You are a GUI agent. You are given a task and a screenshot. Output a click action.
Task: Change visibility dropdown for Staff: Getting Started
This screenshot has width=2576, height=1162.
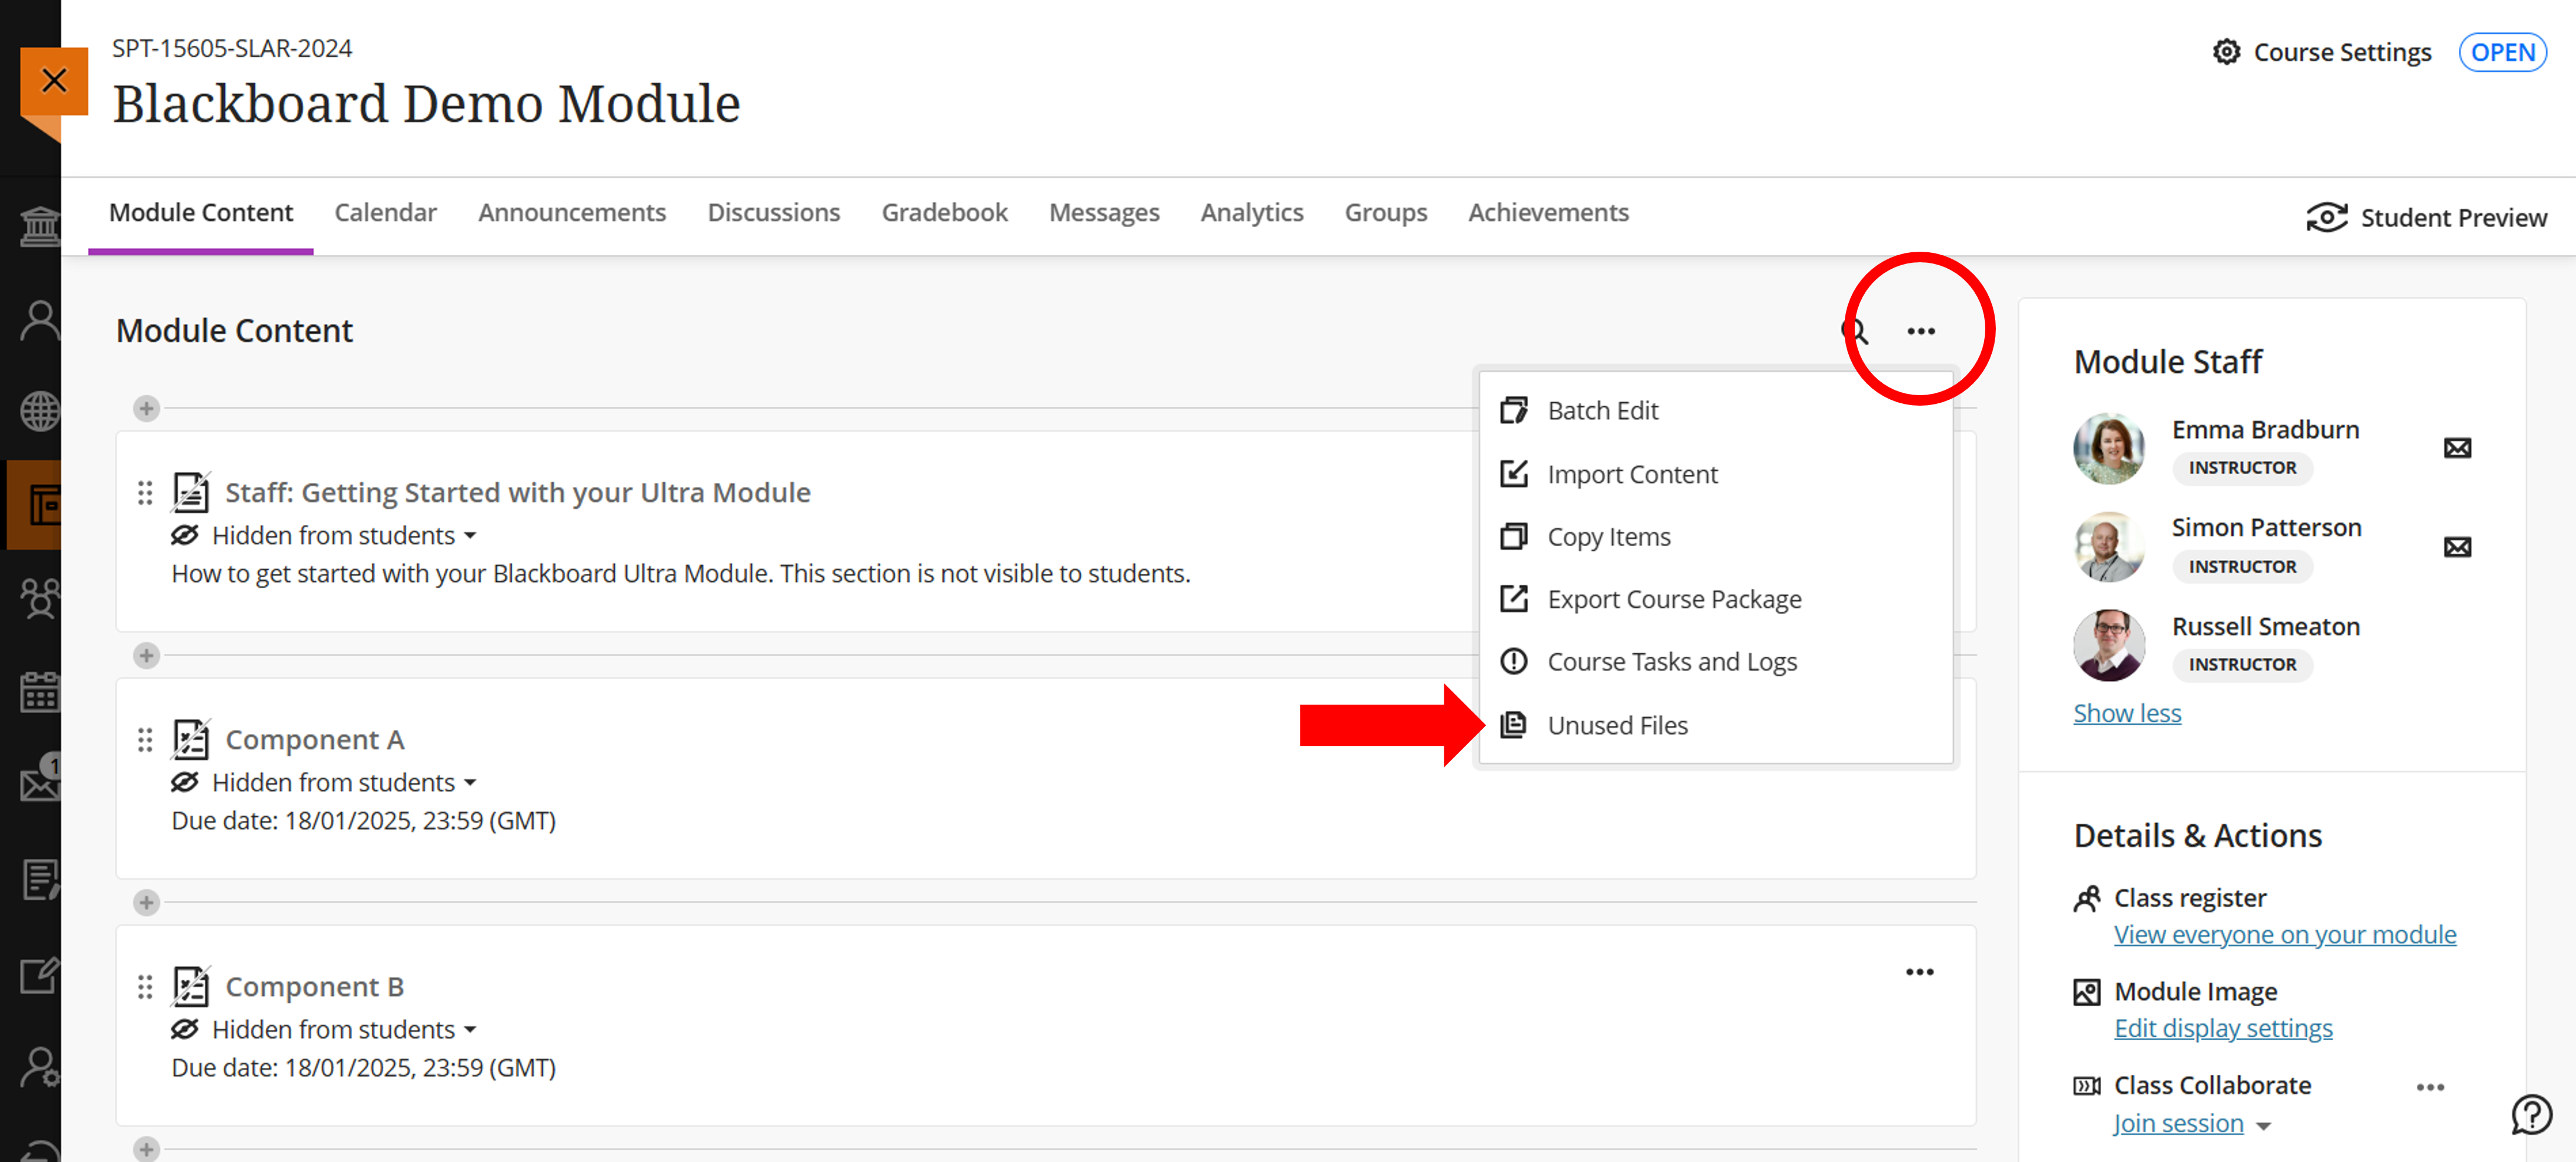click(x=344, y=535)
